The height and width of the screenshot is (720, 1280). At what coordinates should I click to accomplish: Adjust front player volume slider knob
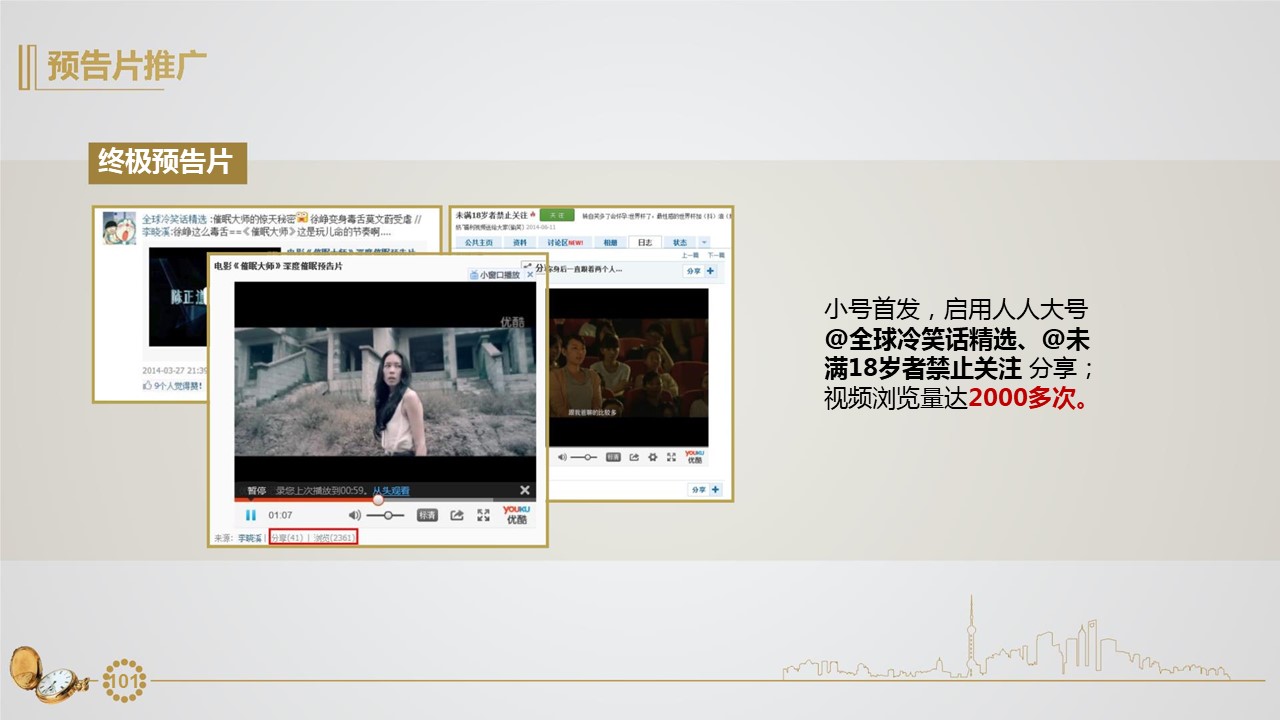tap(388, 515)
